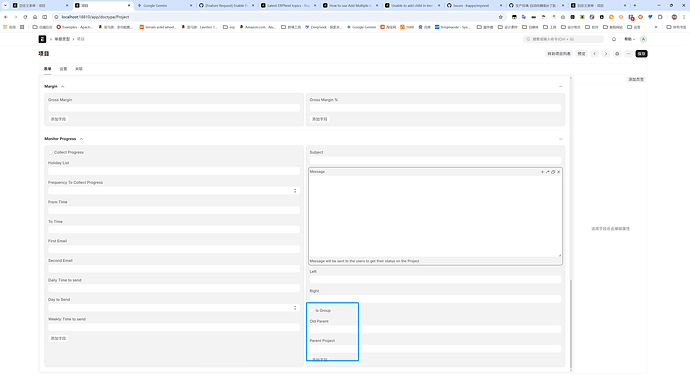The height and width of the screenshot is (375, 690).
Task: Open browser profile avatar icon
Action: tap(674, 17)
